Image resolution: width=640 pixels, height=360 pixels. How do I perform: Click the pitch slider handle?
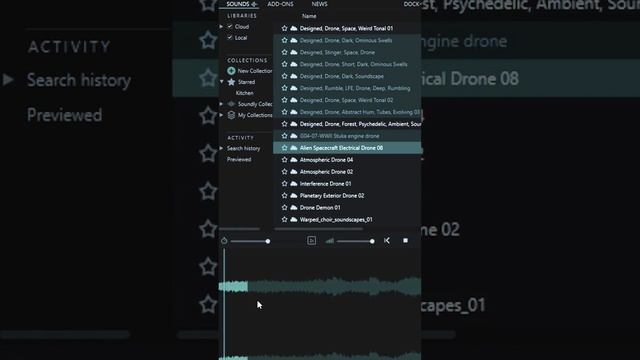point(268,241)
